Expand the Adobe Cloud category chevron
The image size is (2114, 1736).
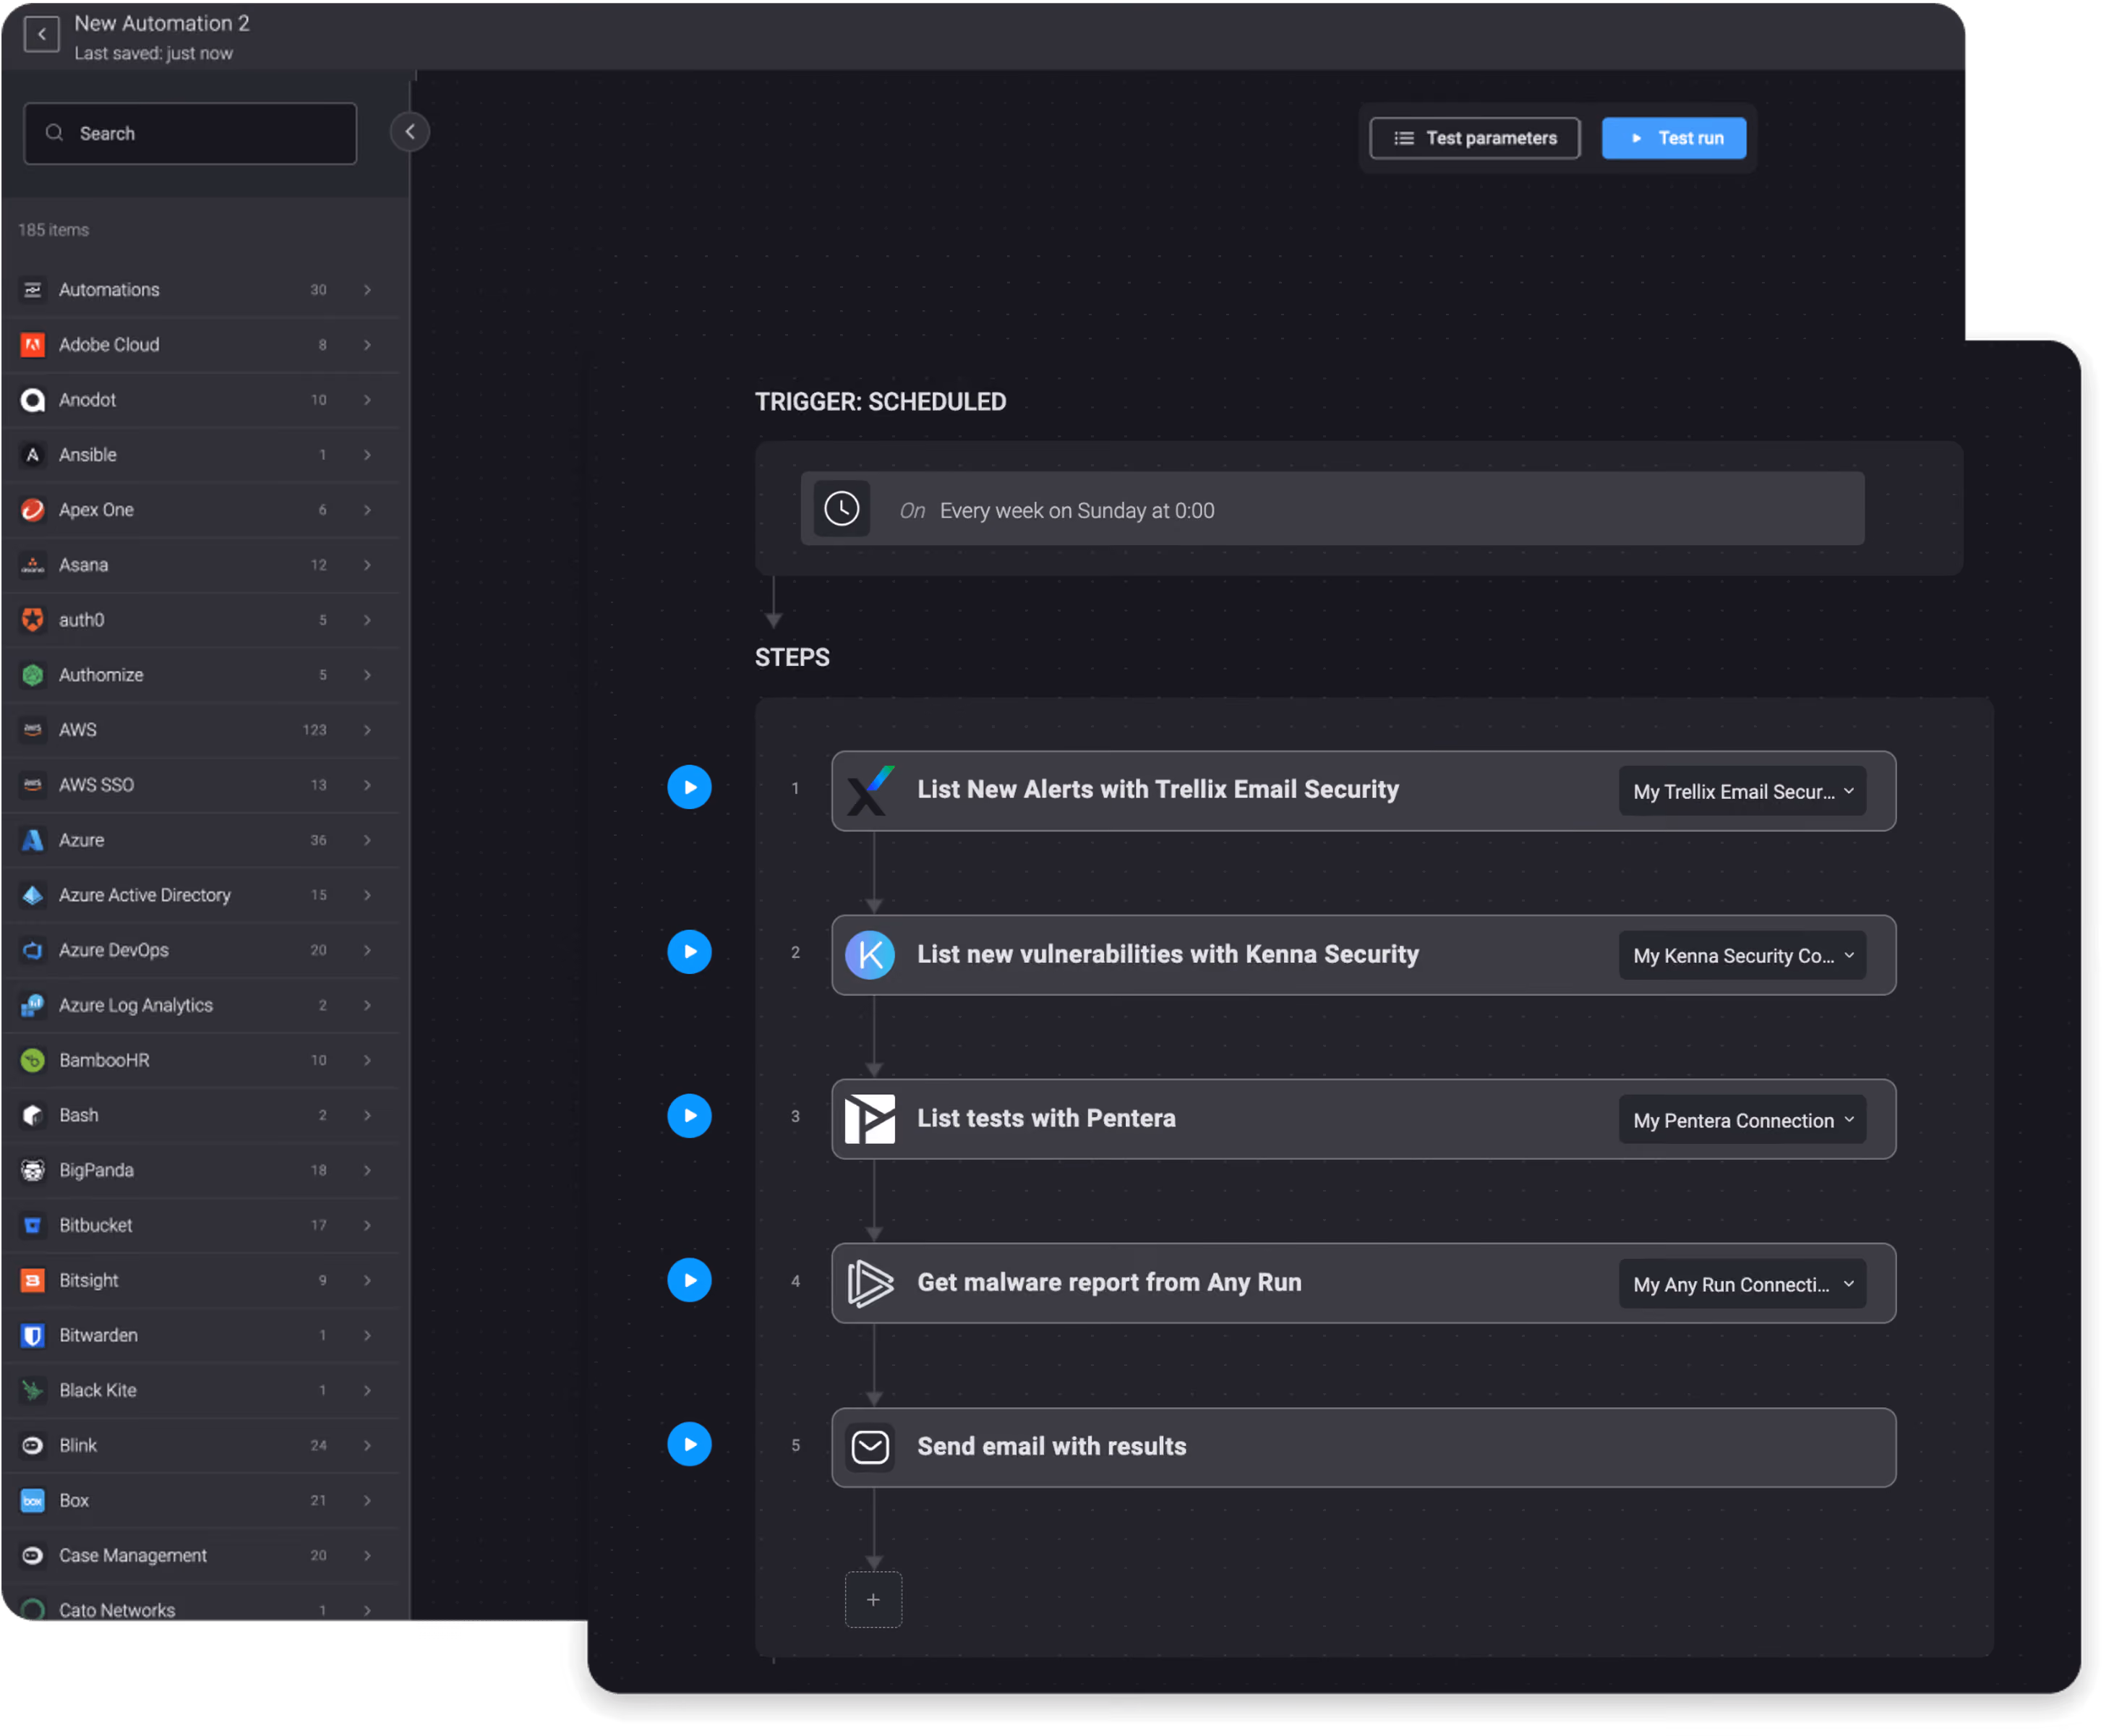click(x=369, y=346)
